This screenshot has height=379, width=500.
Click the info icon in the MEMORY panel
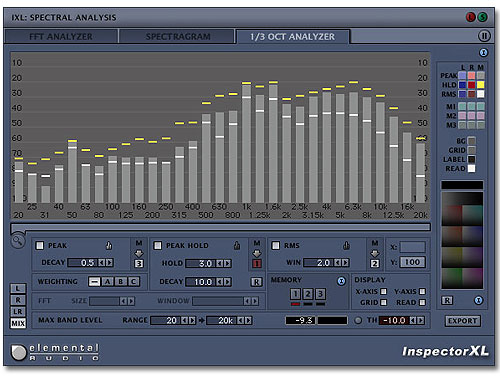tap(341, 281)
